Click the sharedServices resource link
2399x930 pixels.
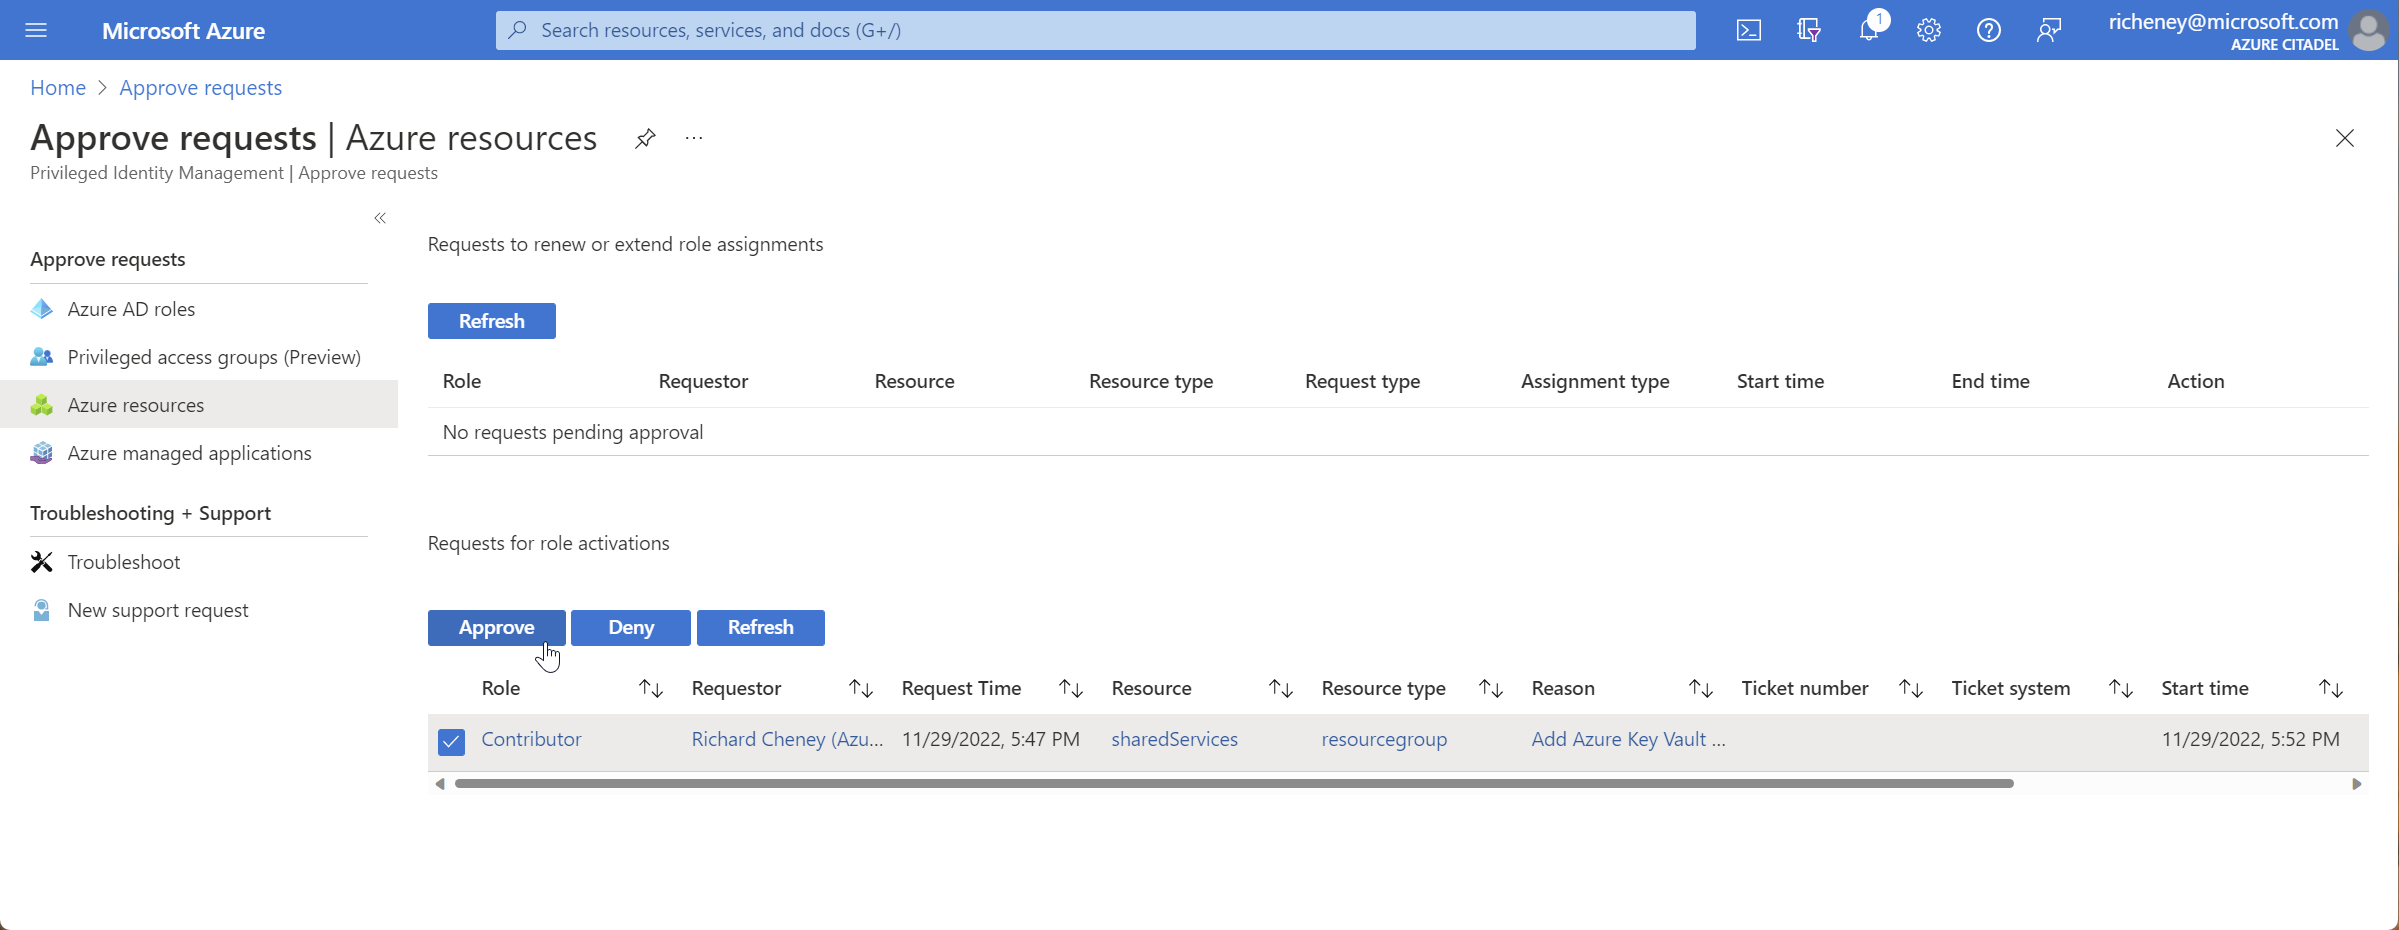point(1174,739)
